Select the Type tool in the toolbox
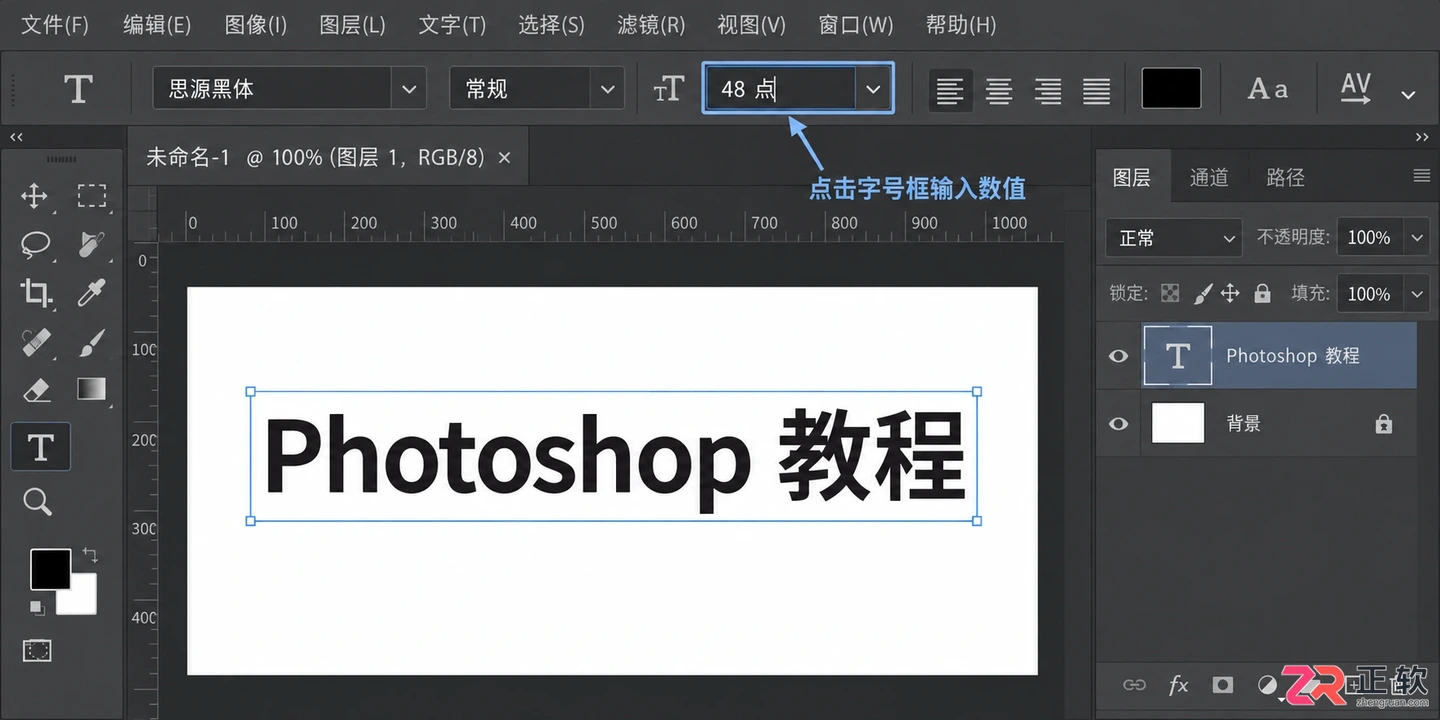This screenshot has height=720, width=1440. click(40, 447)
